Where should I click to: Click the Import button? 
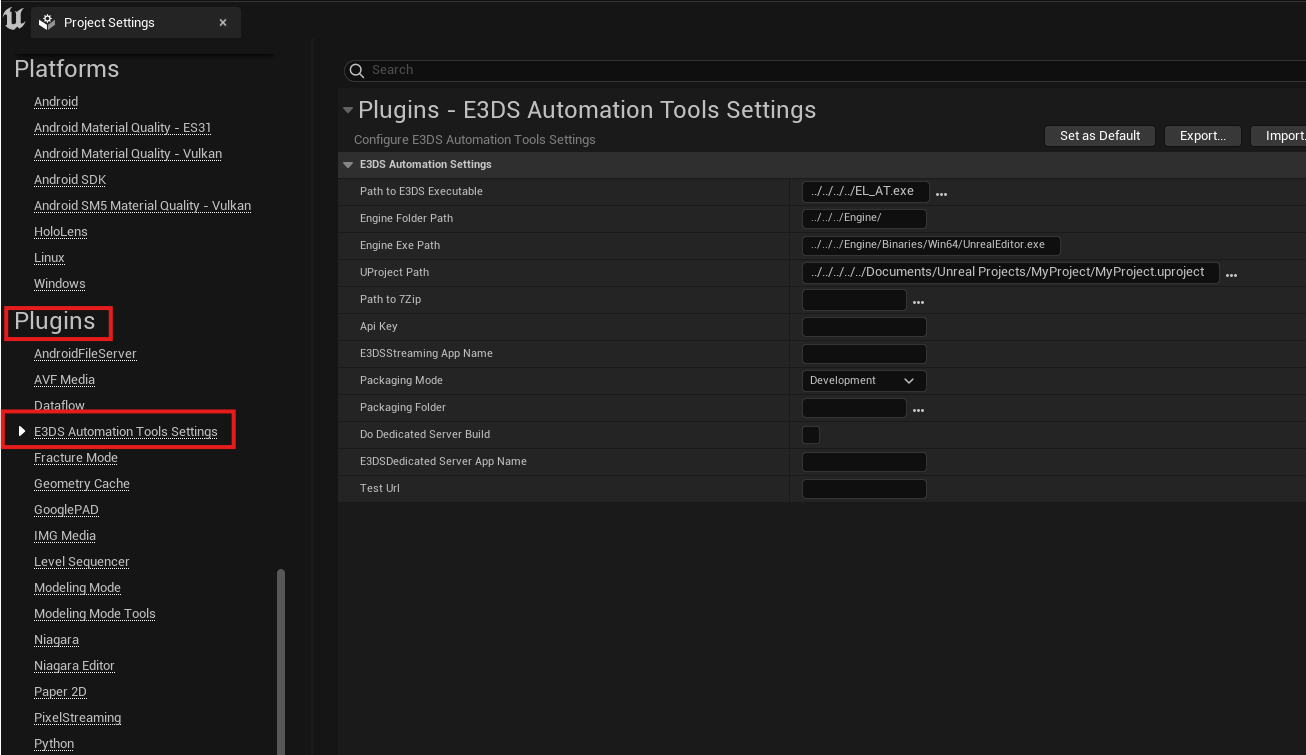click(x=1279, y=136)
